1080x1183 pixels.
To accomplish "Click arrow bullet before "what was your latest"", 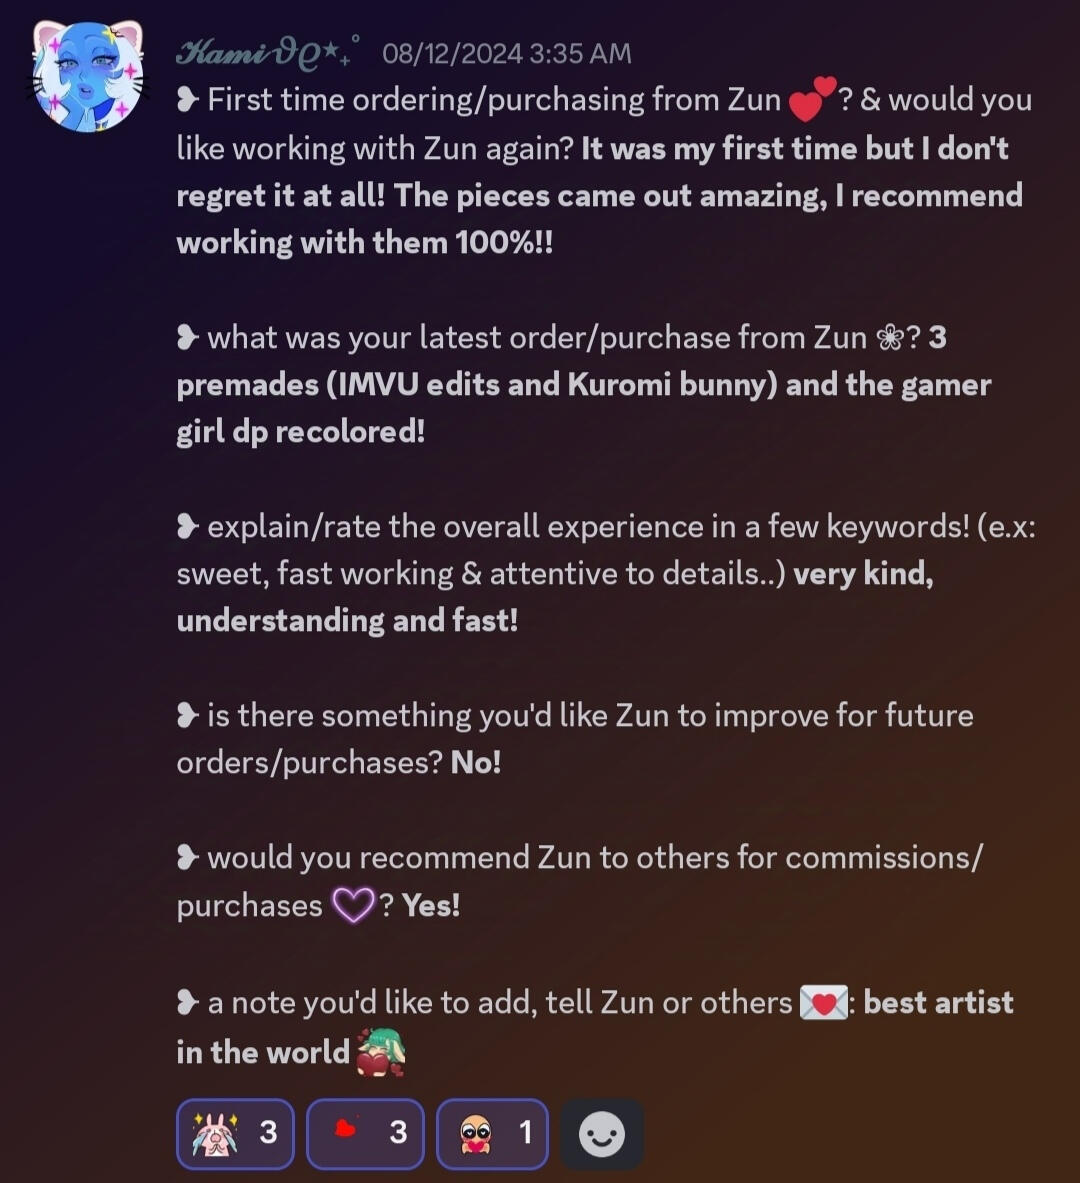I will click(x=187, y=337).
